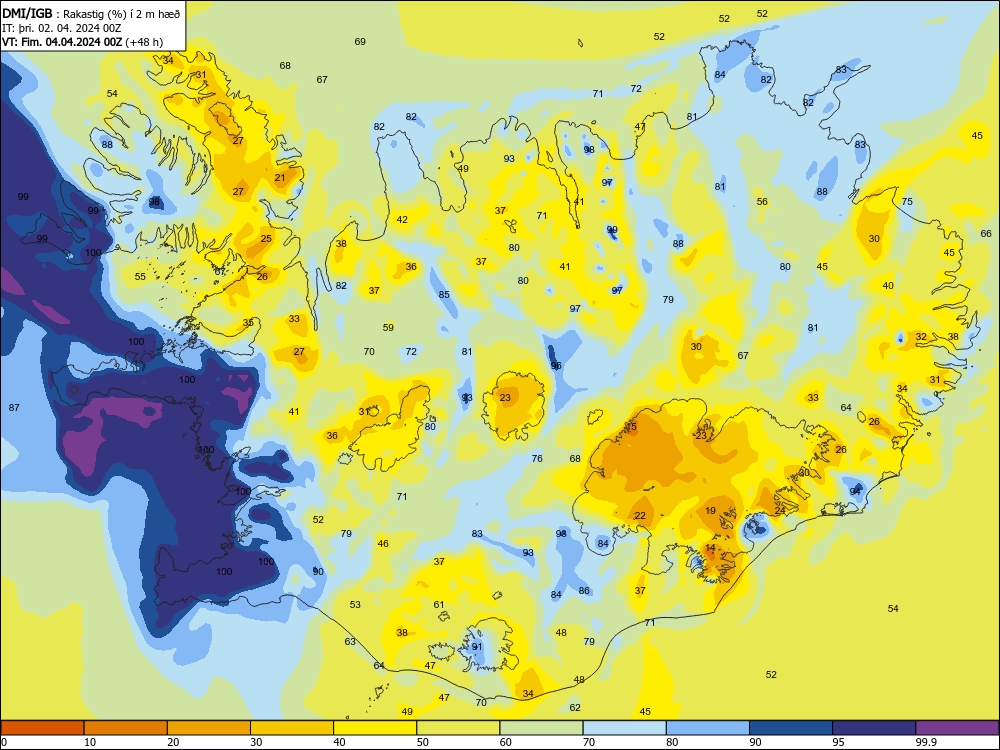Viewport: 1000px width, 750px height.
Task: Click the 60–70 pale green legend swatch
Action: coord(541,728)
